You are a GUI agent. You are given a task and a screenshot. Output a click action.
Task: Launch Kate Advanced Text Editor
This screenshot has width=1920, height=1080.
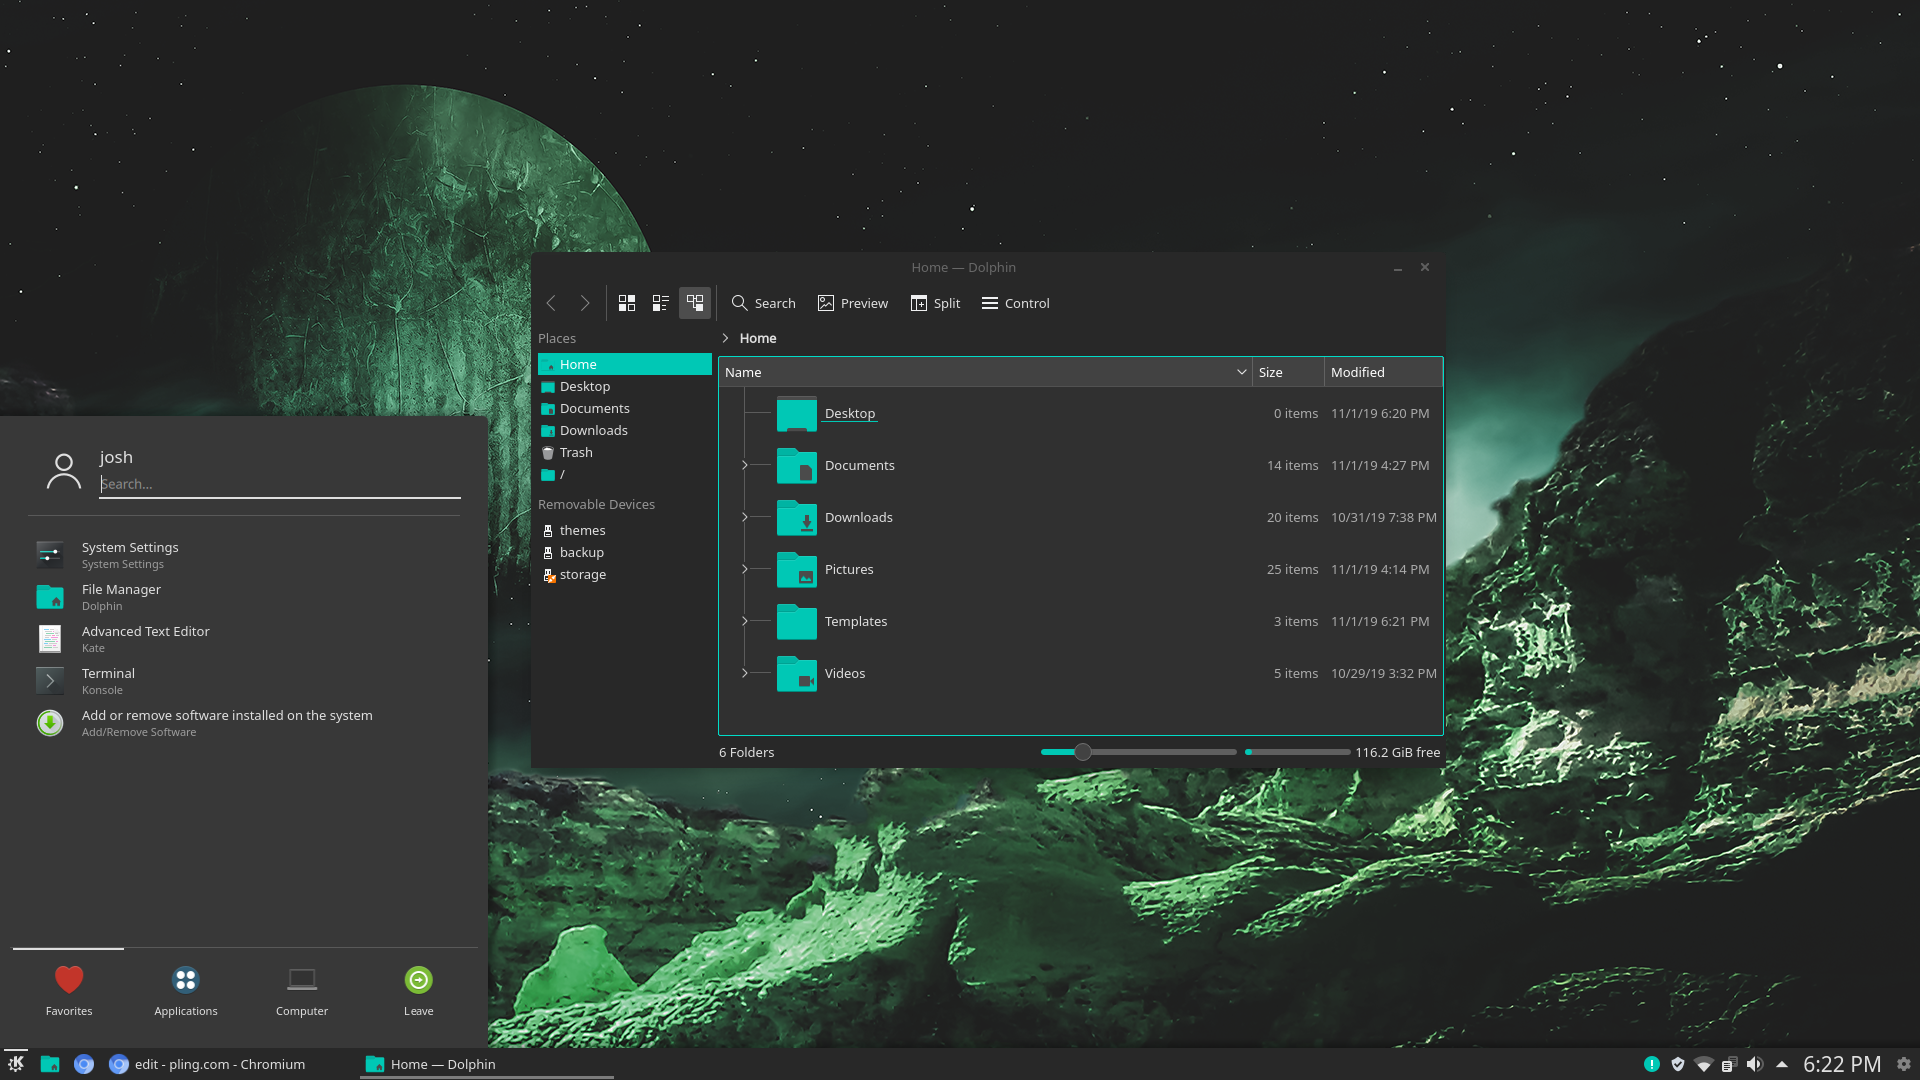click(x=245, y=639)
